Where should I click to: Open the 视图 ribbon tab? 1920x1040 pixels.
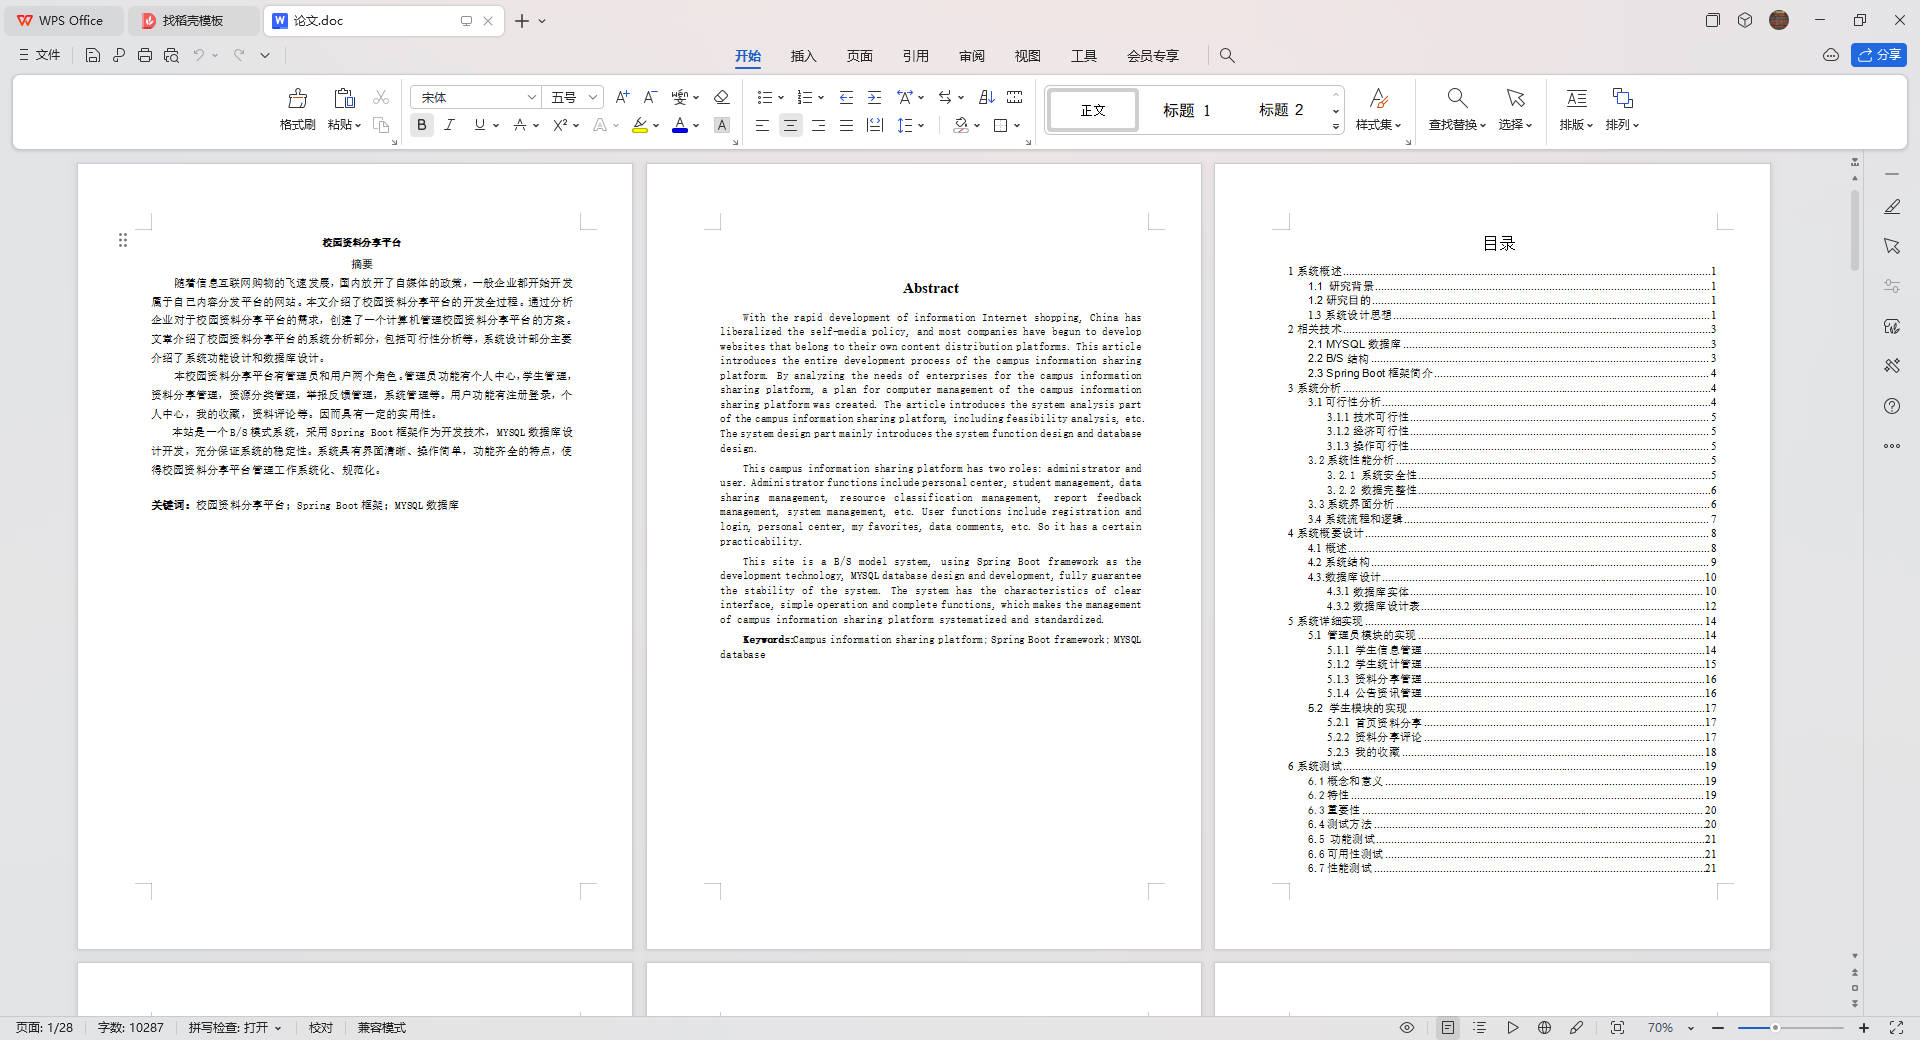click(1027, 56)
